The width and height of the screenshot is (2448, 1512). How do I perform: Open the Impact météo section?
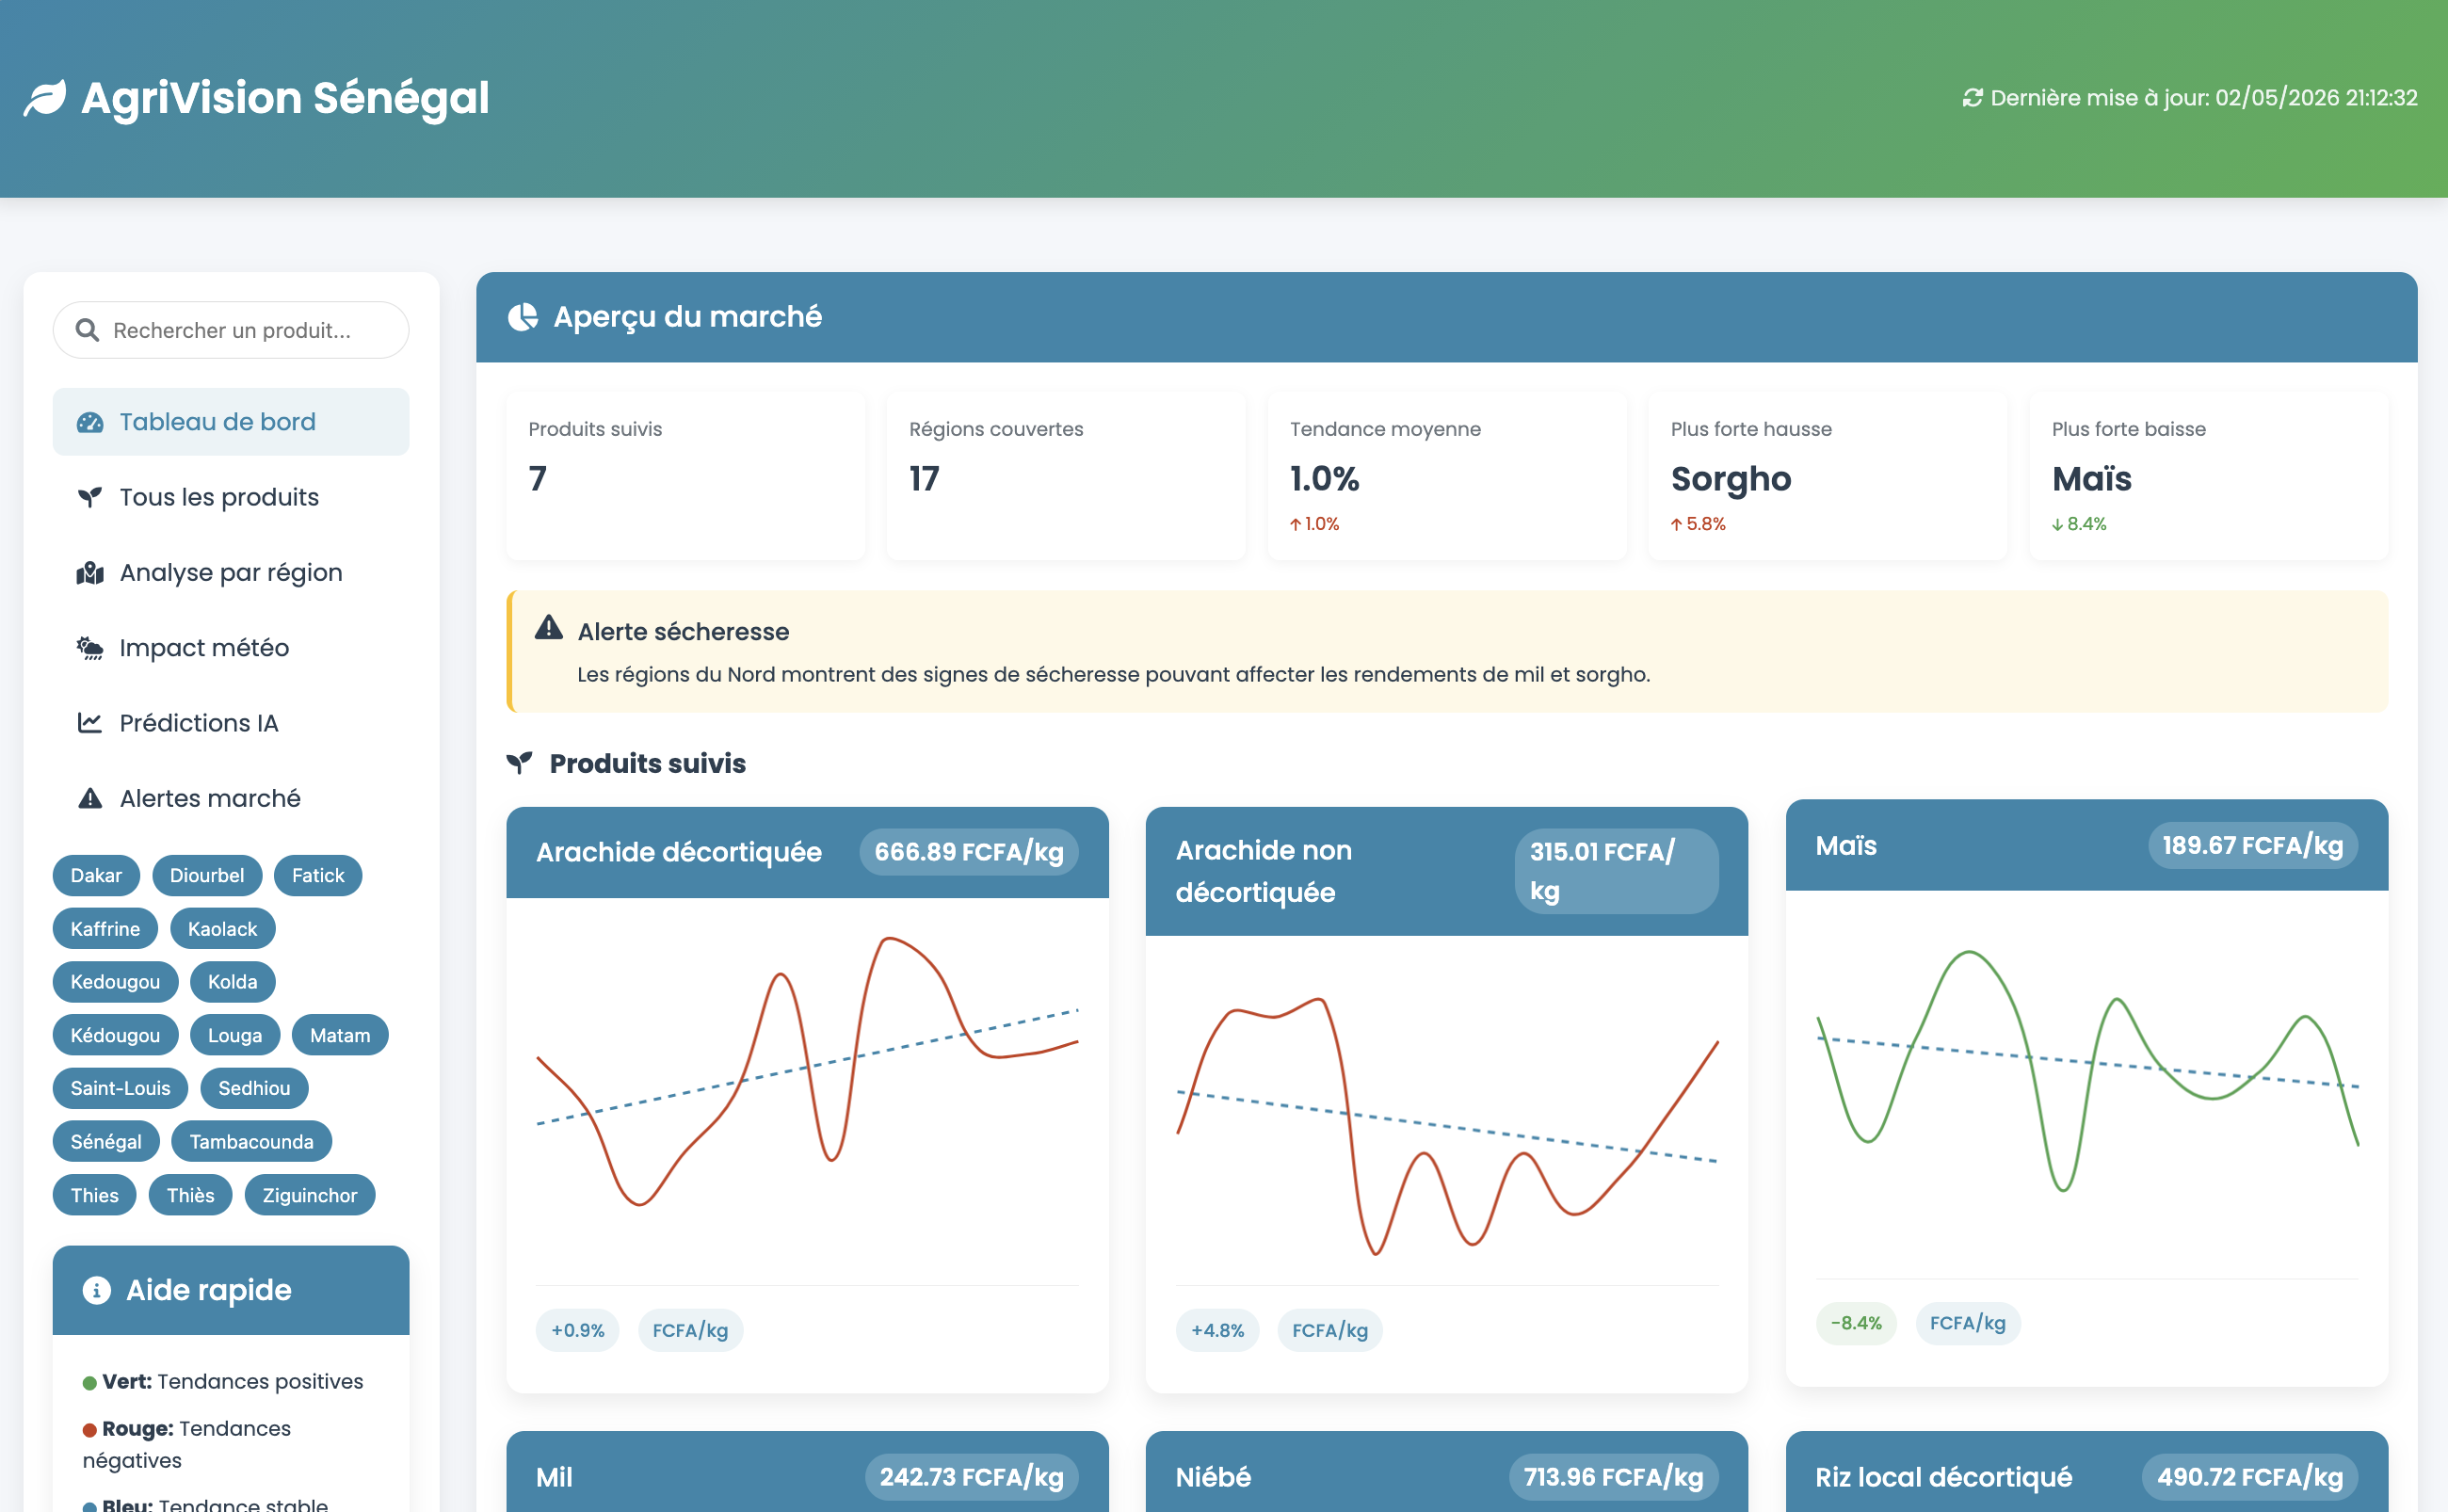[231, 648]
